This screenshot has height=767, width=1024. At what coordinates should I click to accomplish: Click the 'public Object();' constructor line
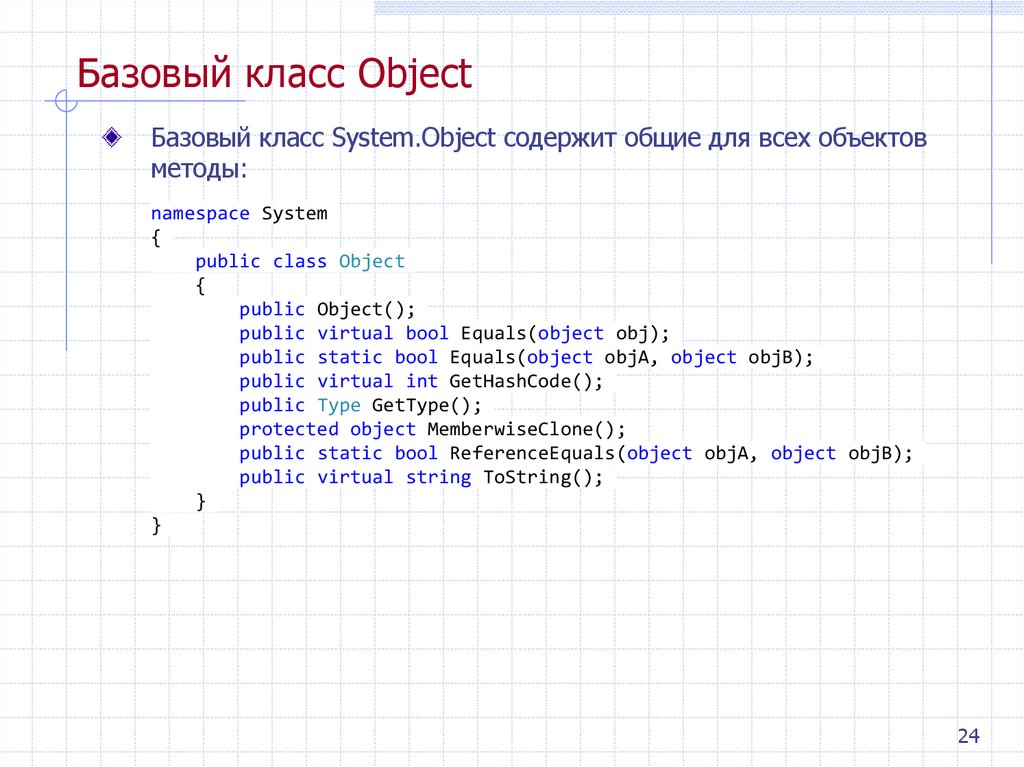point(327,309)
